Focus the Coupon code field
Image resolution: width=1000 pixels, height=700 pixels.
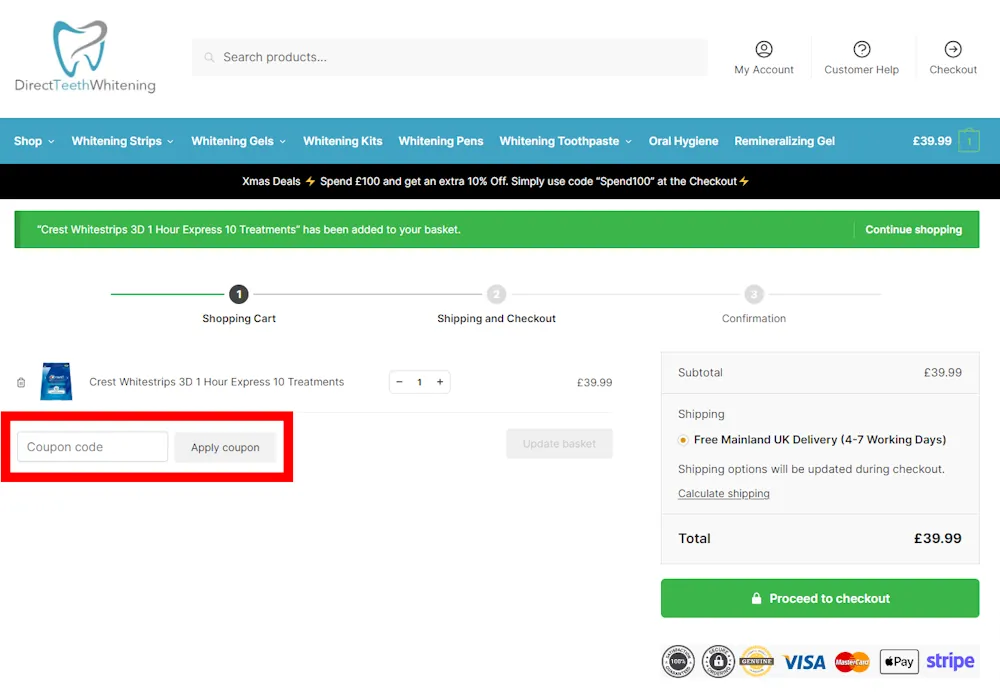click(x=92, y=447)
